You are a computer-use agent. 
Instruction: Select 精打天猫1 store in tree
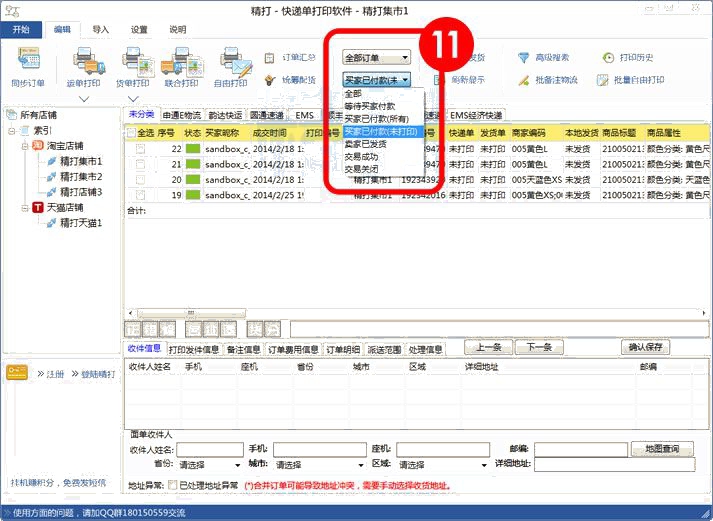tap(81, 223)
